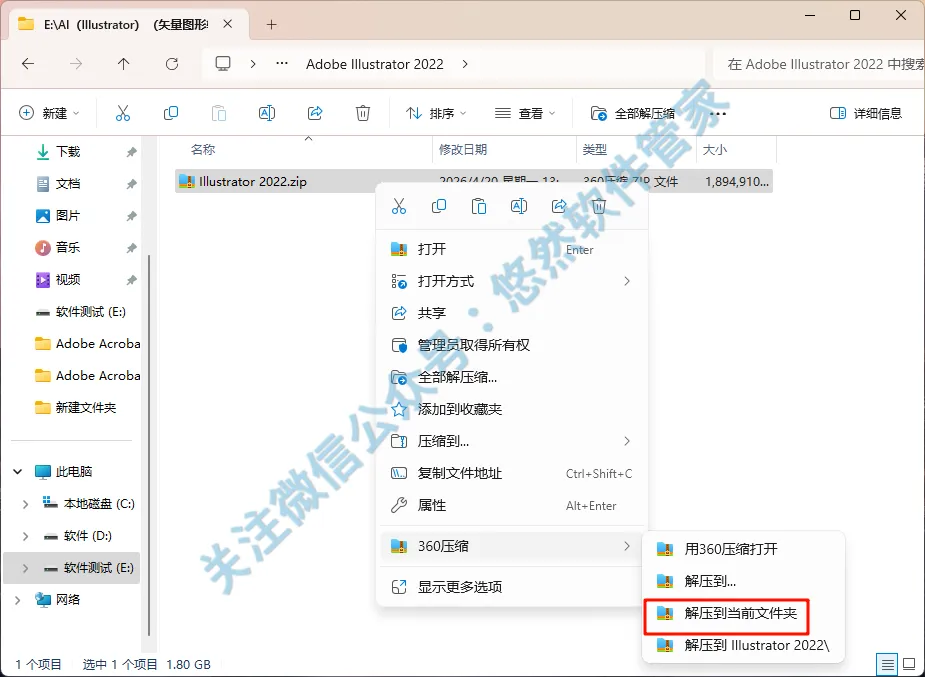The width and height of the screenshot is (925, 677).
Task: Choose 共享 in the context menu
Action: pyautogui.click(x=512, y=313)
